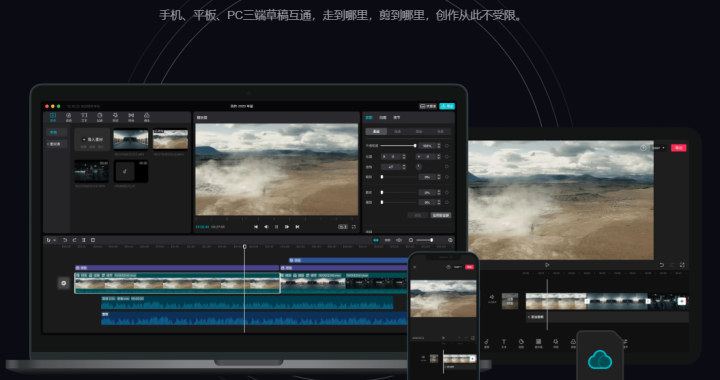
Task: Click the split icon in laptop timeline toolbar
Action: tap(84, 240)
